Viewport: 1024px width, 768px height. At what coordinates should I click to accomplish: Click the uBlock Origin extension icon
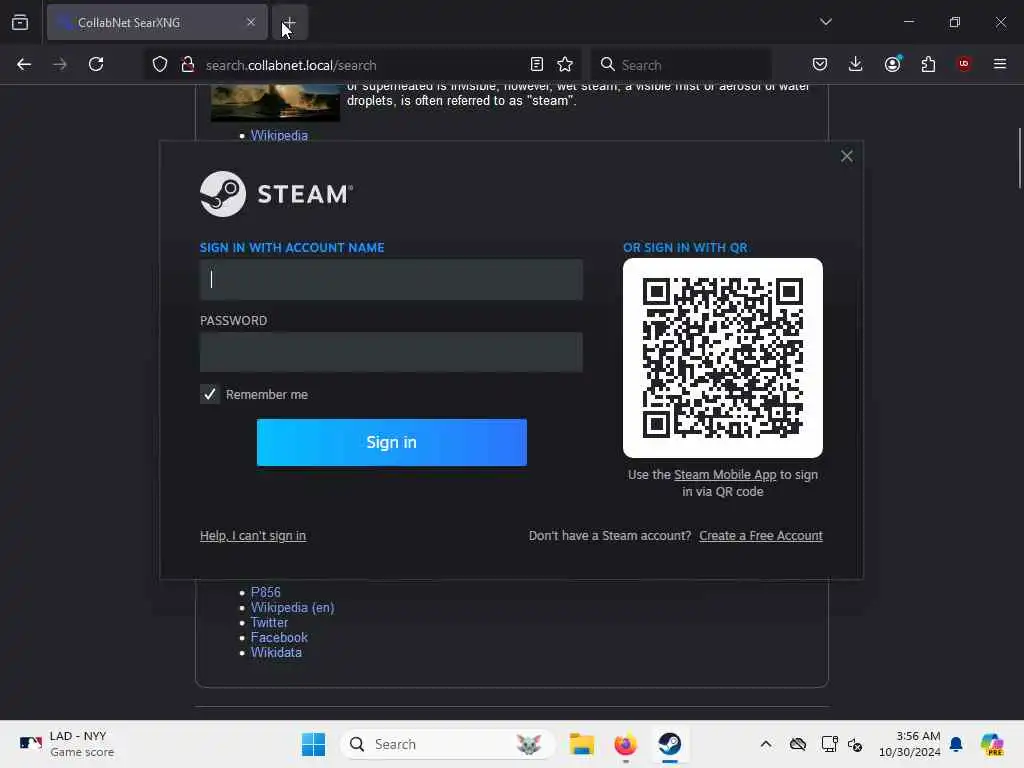pyautogui.click(x=964, y=64)
